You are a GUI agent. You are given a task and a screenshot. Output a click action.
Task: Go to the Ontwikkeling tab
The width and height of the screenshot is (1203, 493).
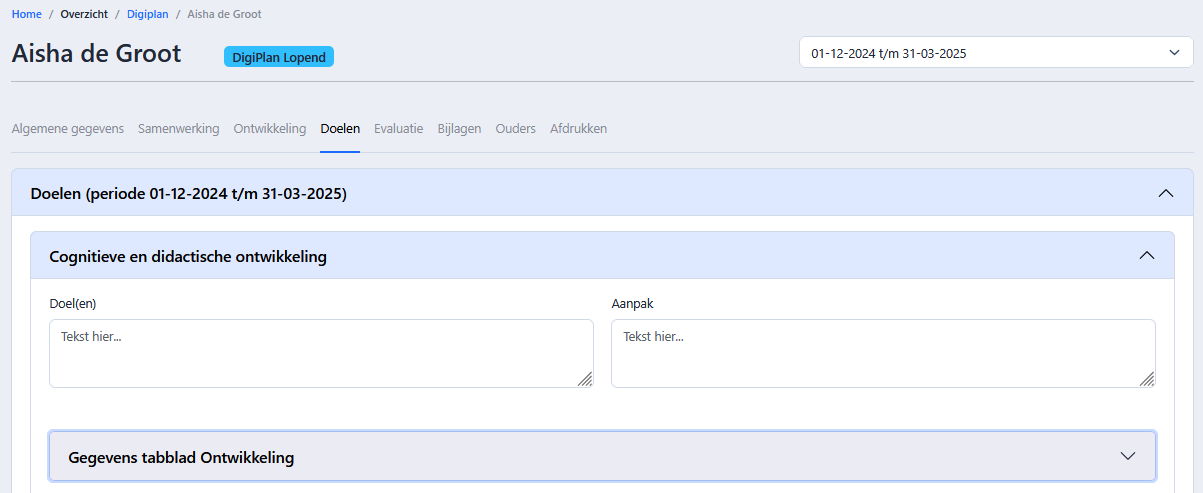coord(270,129)
